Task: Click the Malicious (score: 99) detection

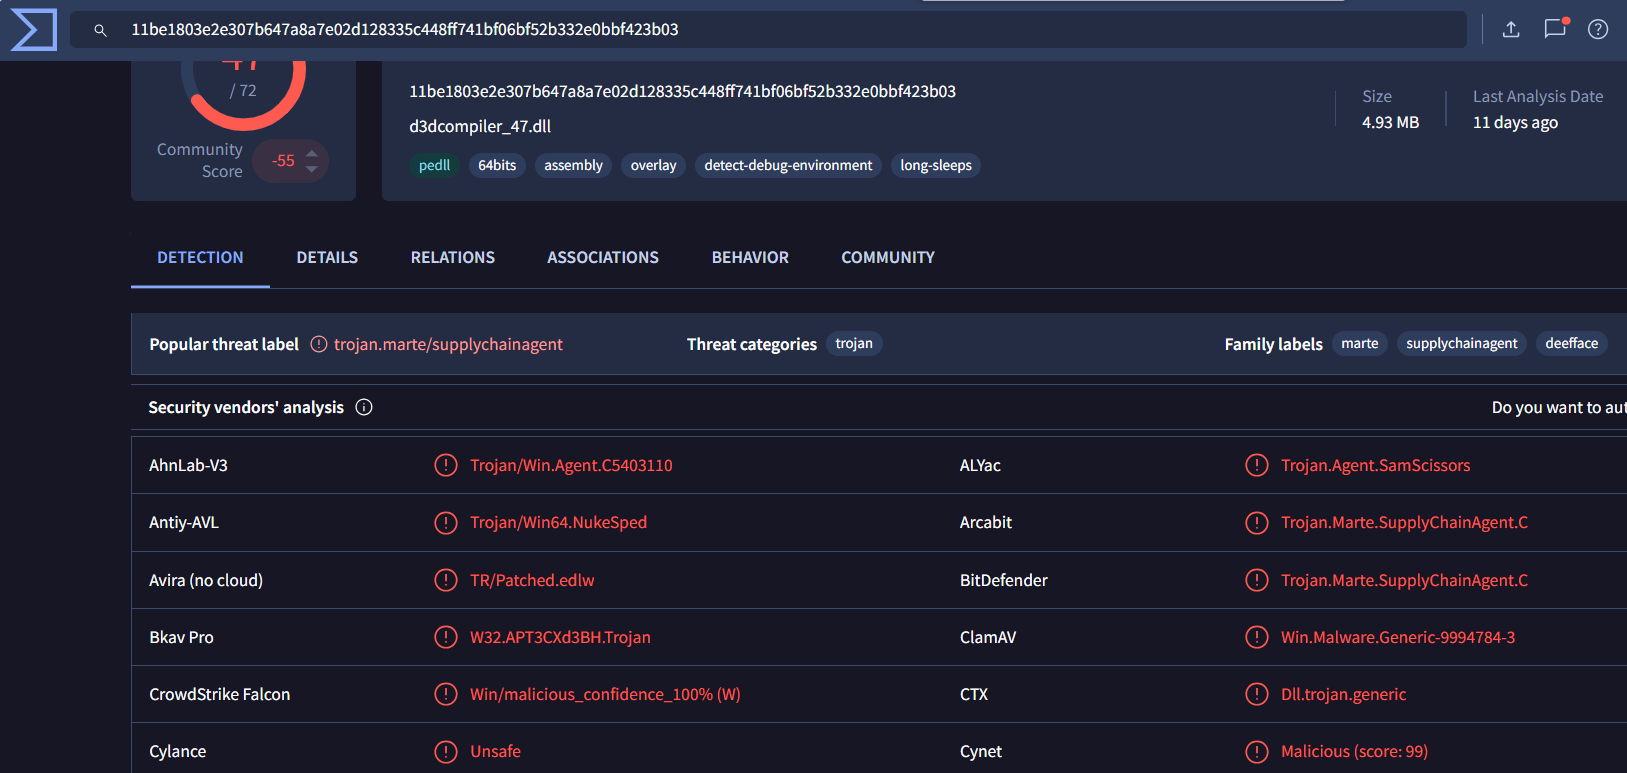Action: click(x=1354, y=751)
